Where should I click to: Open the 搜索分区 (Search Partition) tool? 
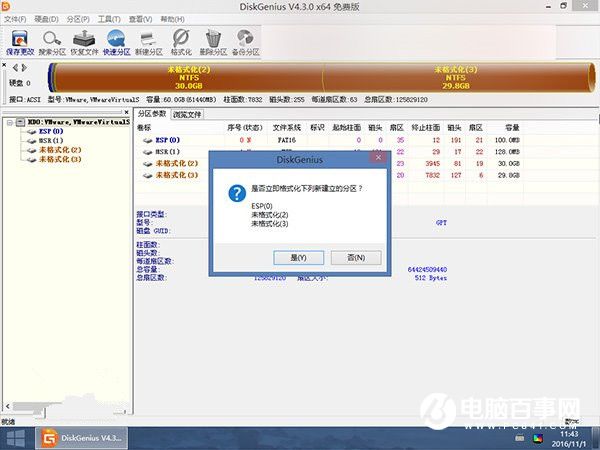tap(52, 42)
